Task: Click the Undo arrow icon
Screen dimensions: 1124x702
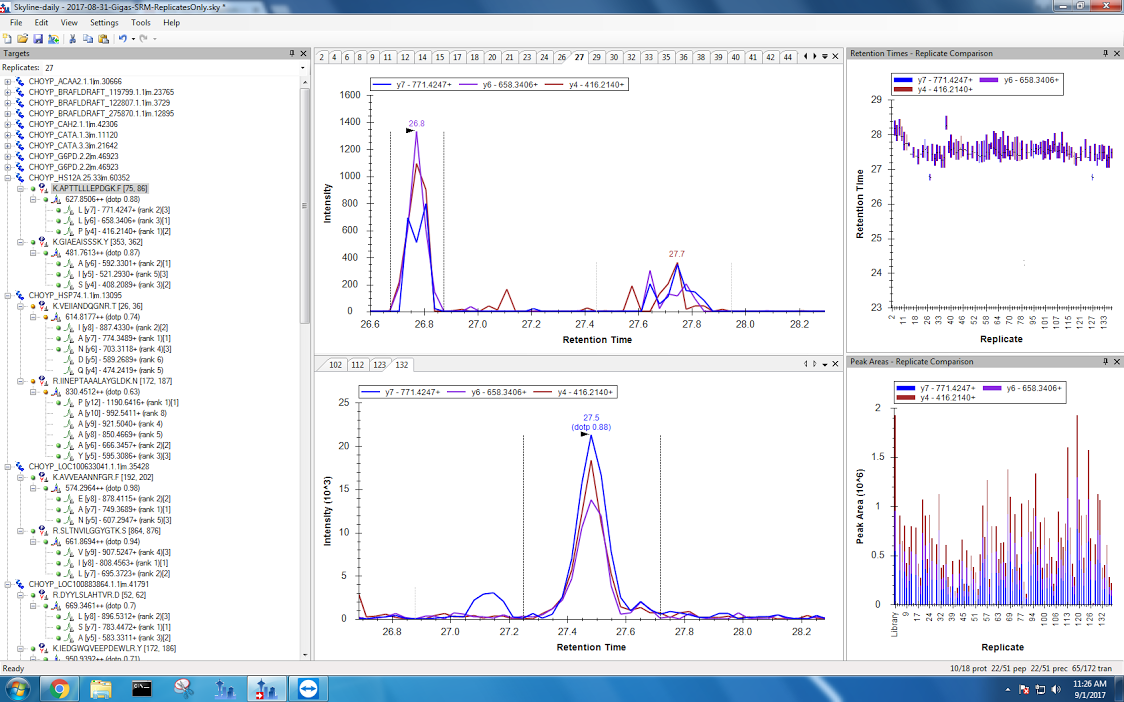Action: pyautogui.click(x=122, y=38)
